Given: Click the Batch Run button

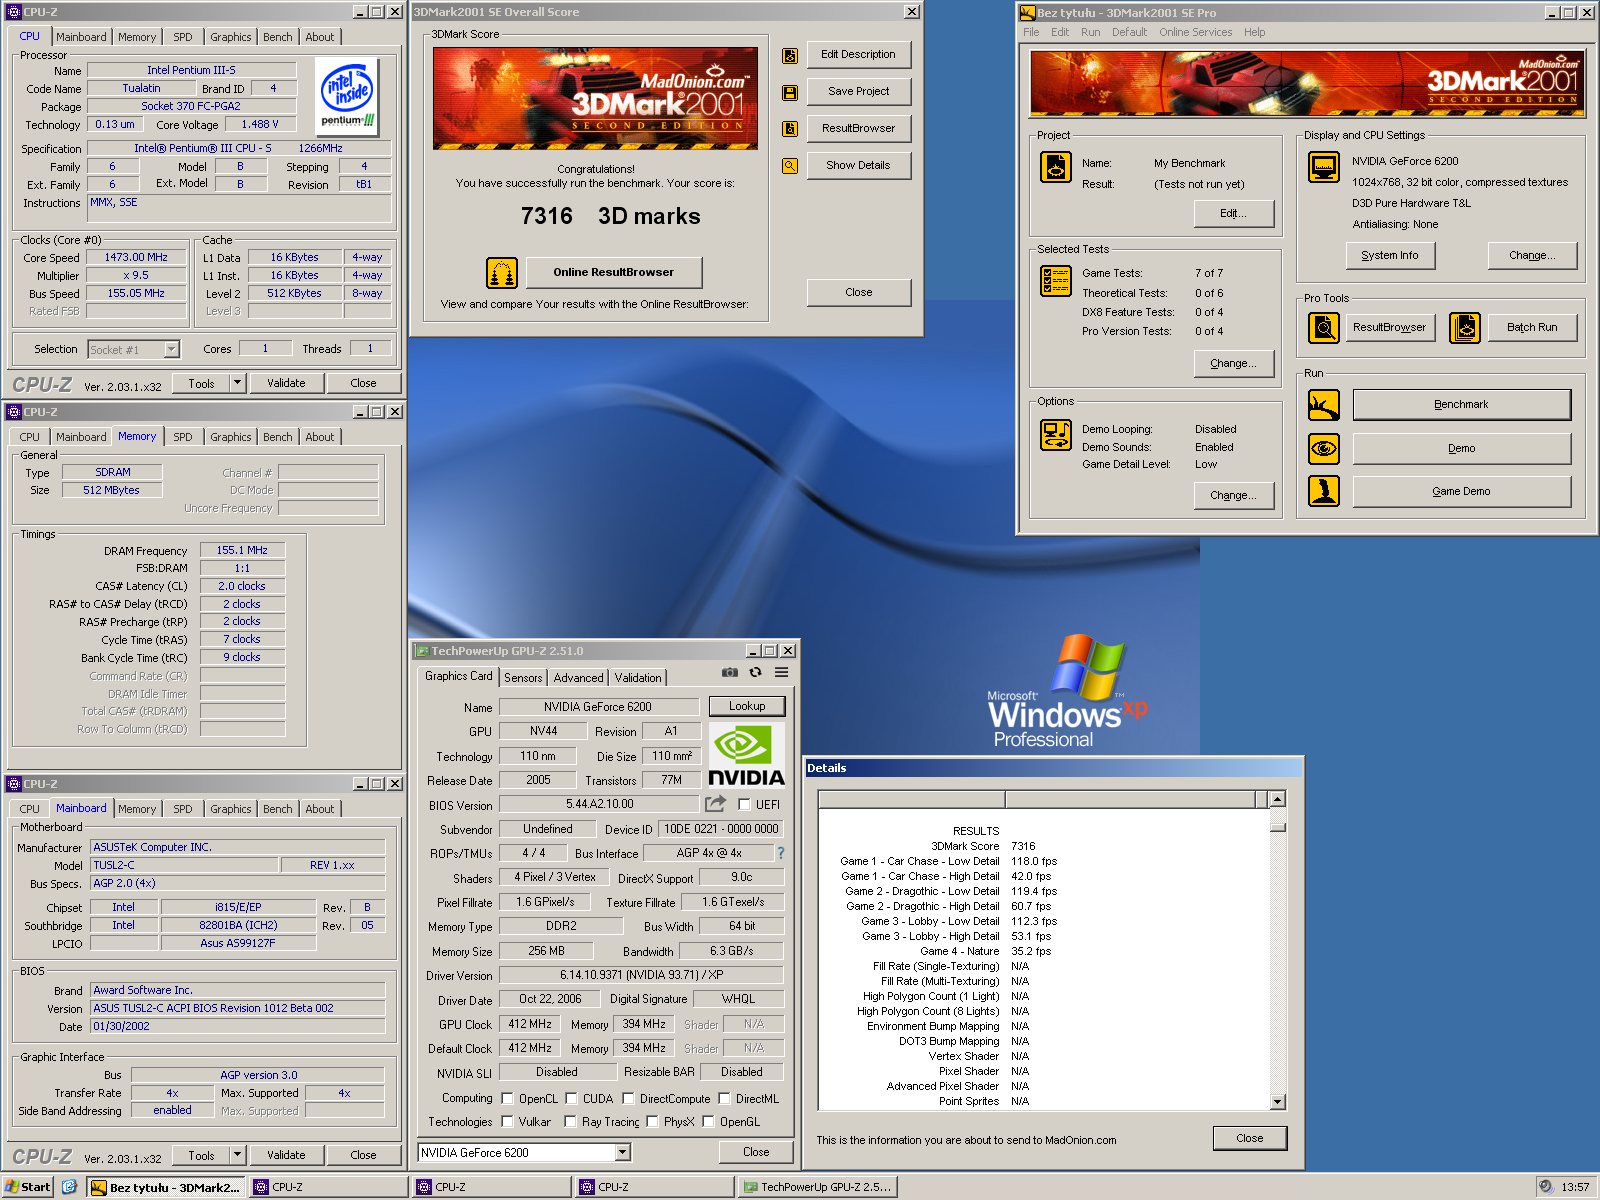Looking at the screenshot, I should (x=1532, y=327).
